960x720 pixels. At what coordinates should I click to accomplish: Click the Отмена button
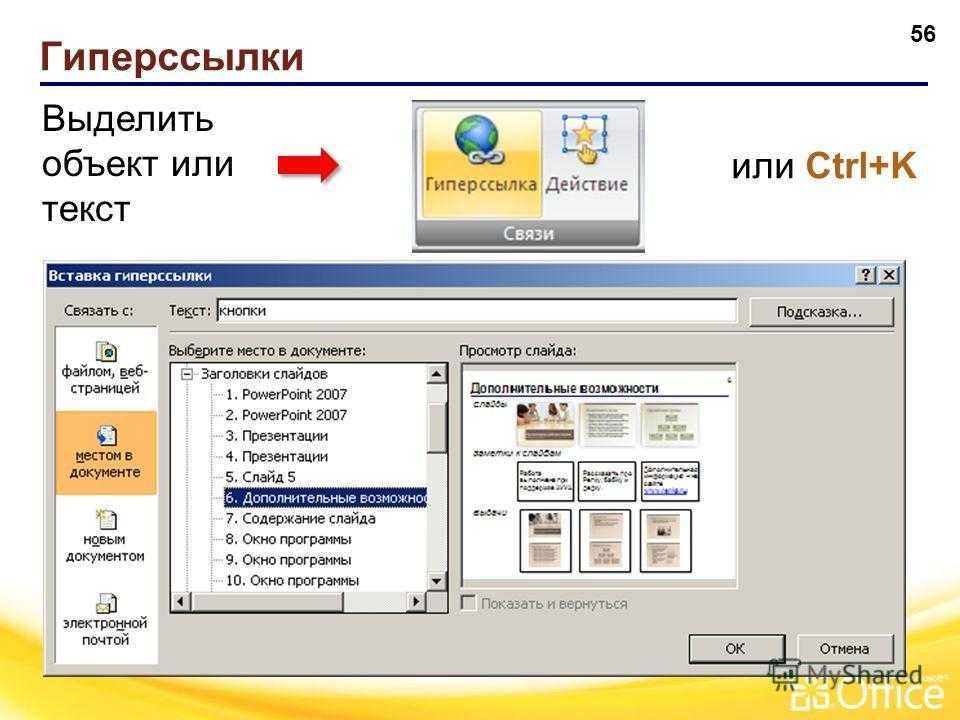(x=844, y=648)
